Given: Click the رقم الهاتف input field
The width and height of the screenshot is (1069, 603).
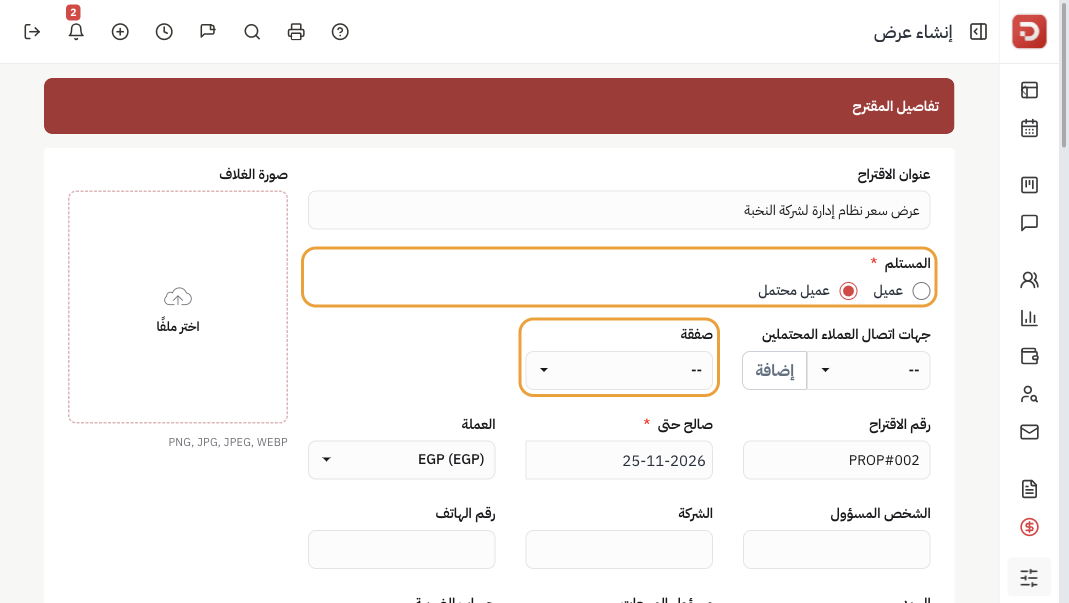Looking at the screenshot, I should tap(402, 549).
